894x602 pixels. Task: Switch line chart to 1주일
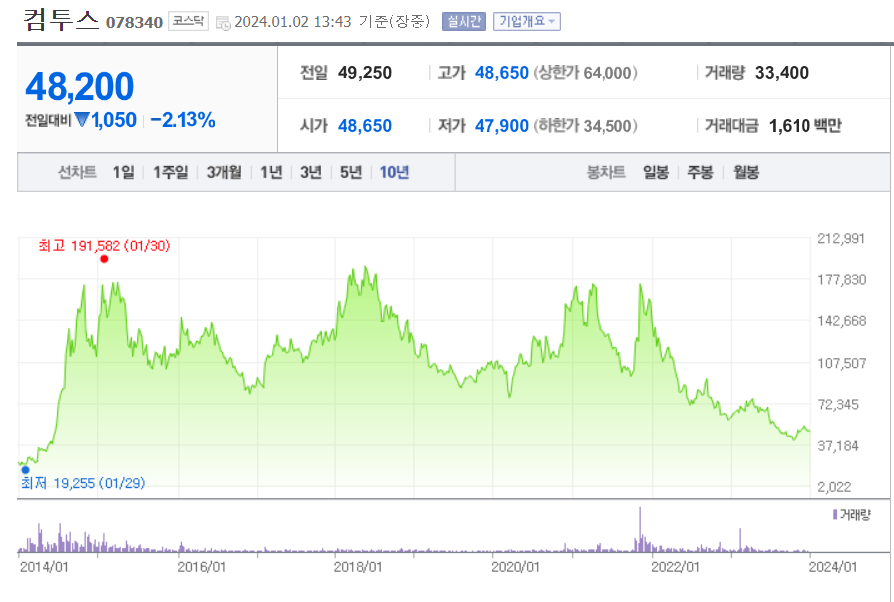point(170,172)
